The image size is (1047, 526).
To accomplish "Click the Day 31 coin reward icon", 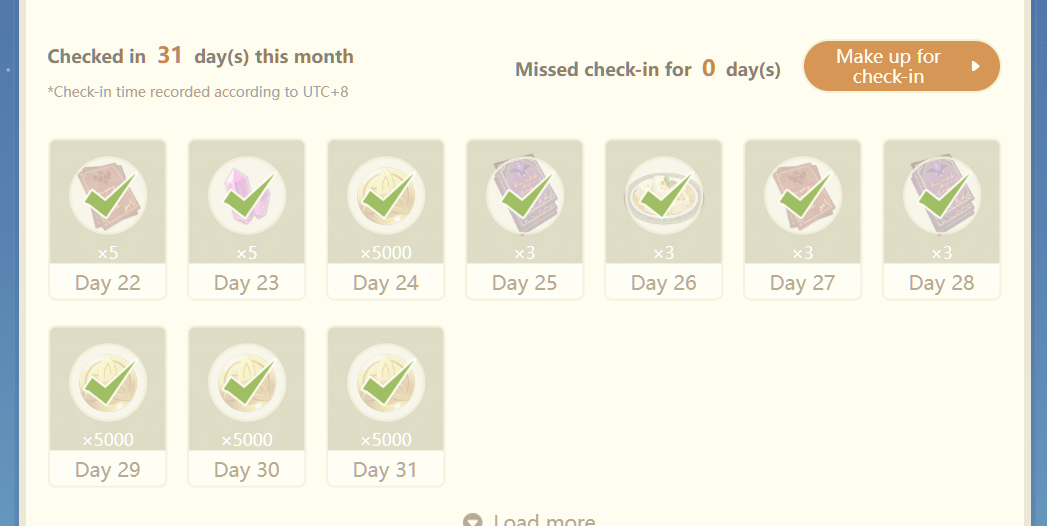I will tap(386, 384).
